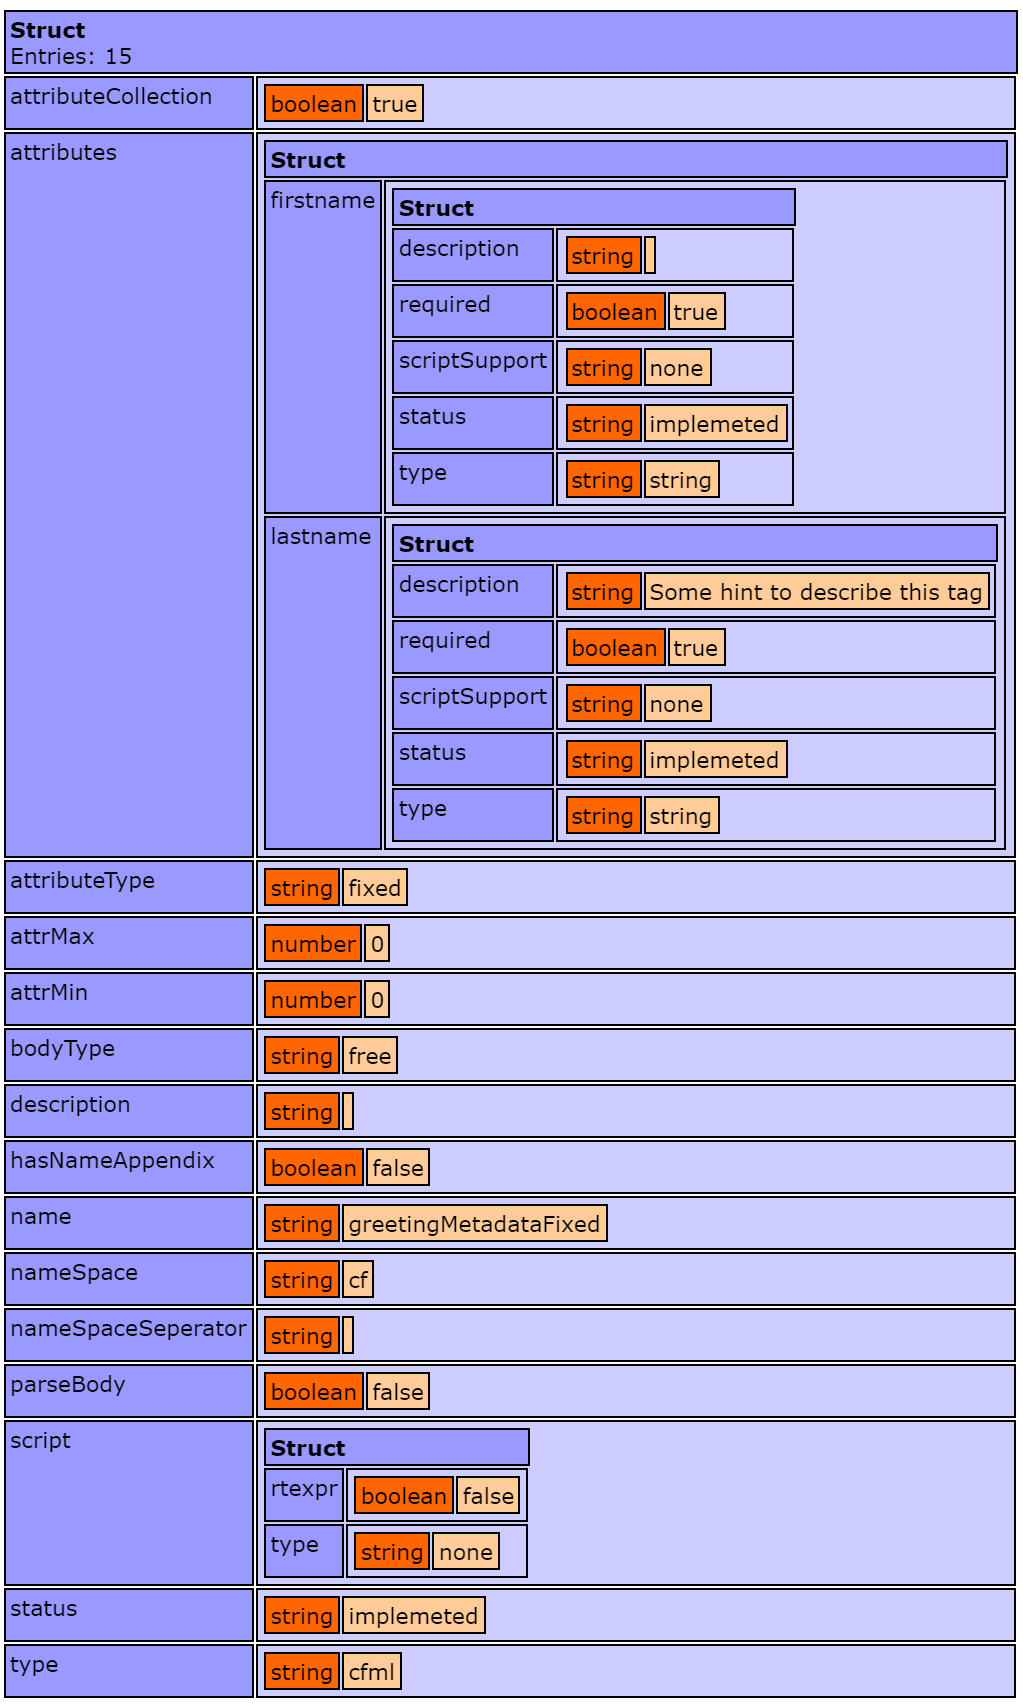This screenshot has height=1706, width=1023.
Task: Click the attributes key label
Action: pos(64,153)
